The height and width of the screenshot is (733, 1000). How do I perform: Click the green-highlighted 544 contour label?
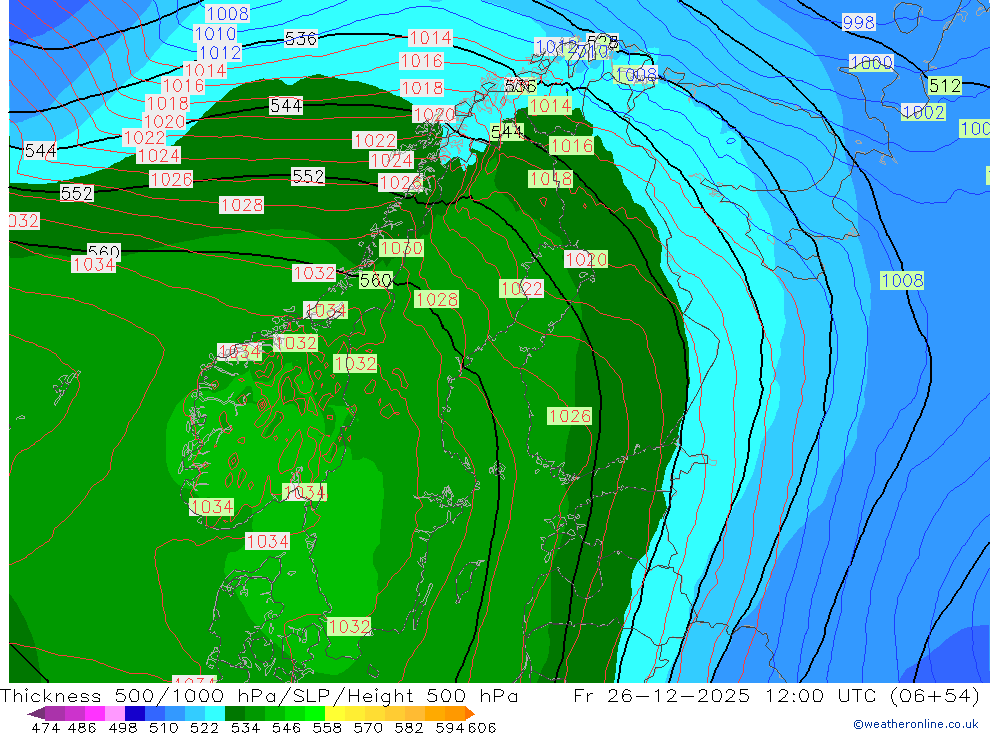point(507,132)
